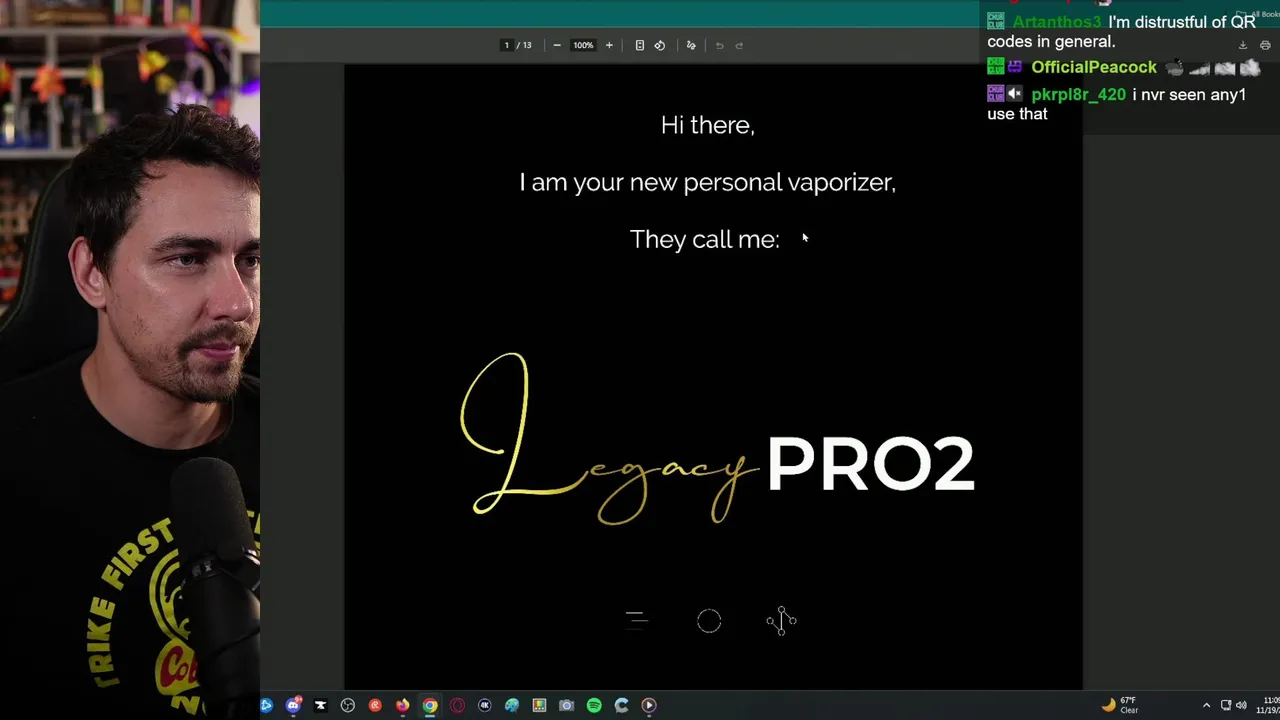Zoom out with the minus button
1280x720 pixels.
click(x=557, y=45)
